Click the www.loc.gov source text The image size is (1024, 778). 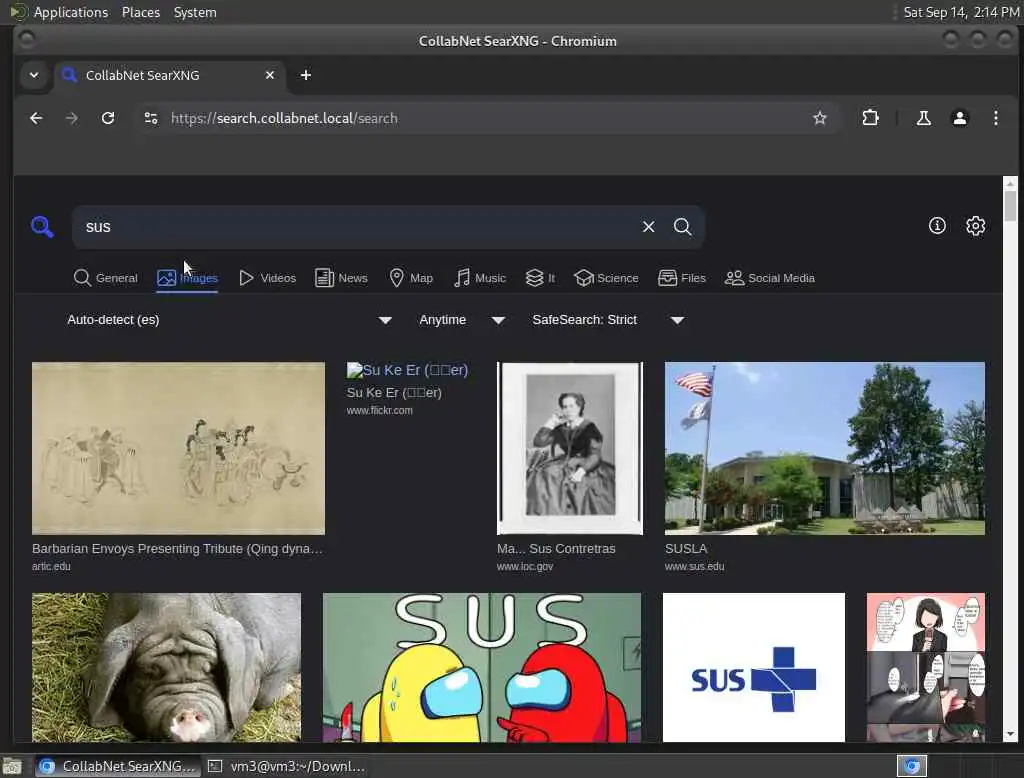point(525,567)
